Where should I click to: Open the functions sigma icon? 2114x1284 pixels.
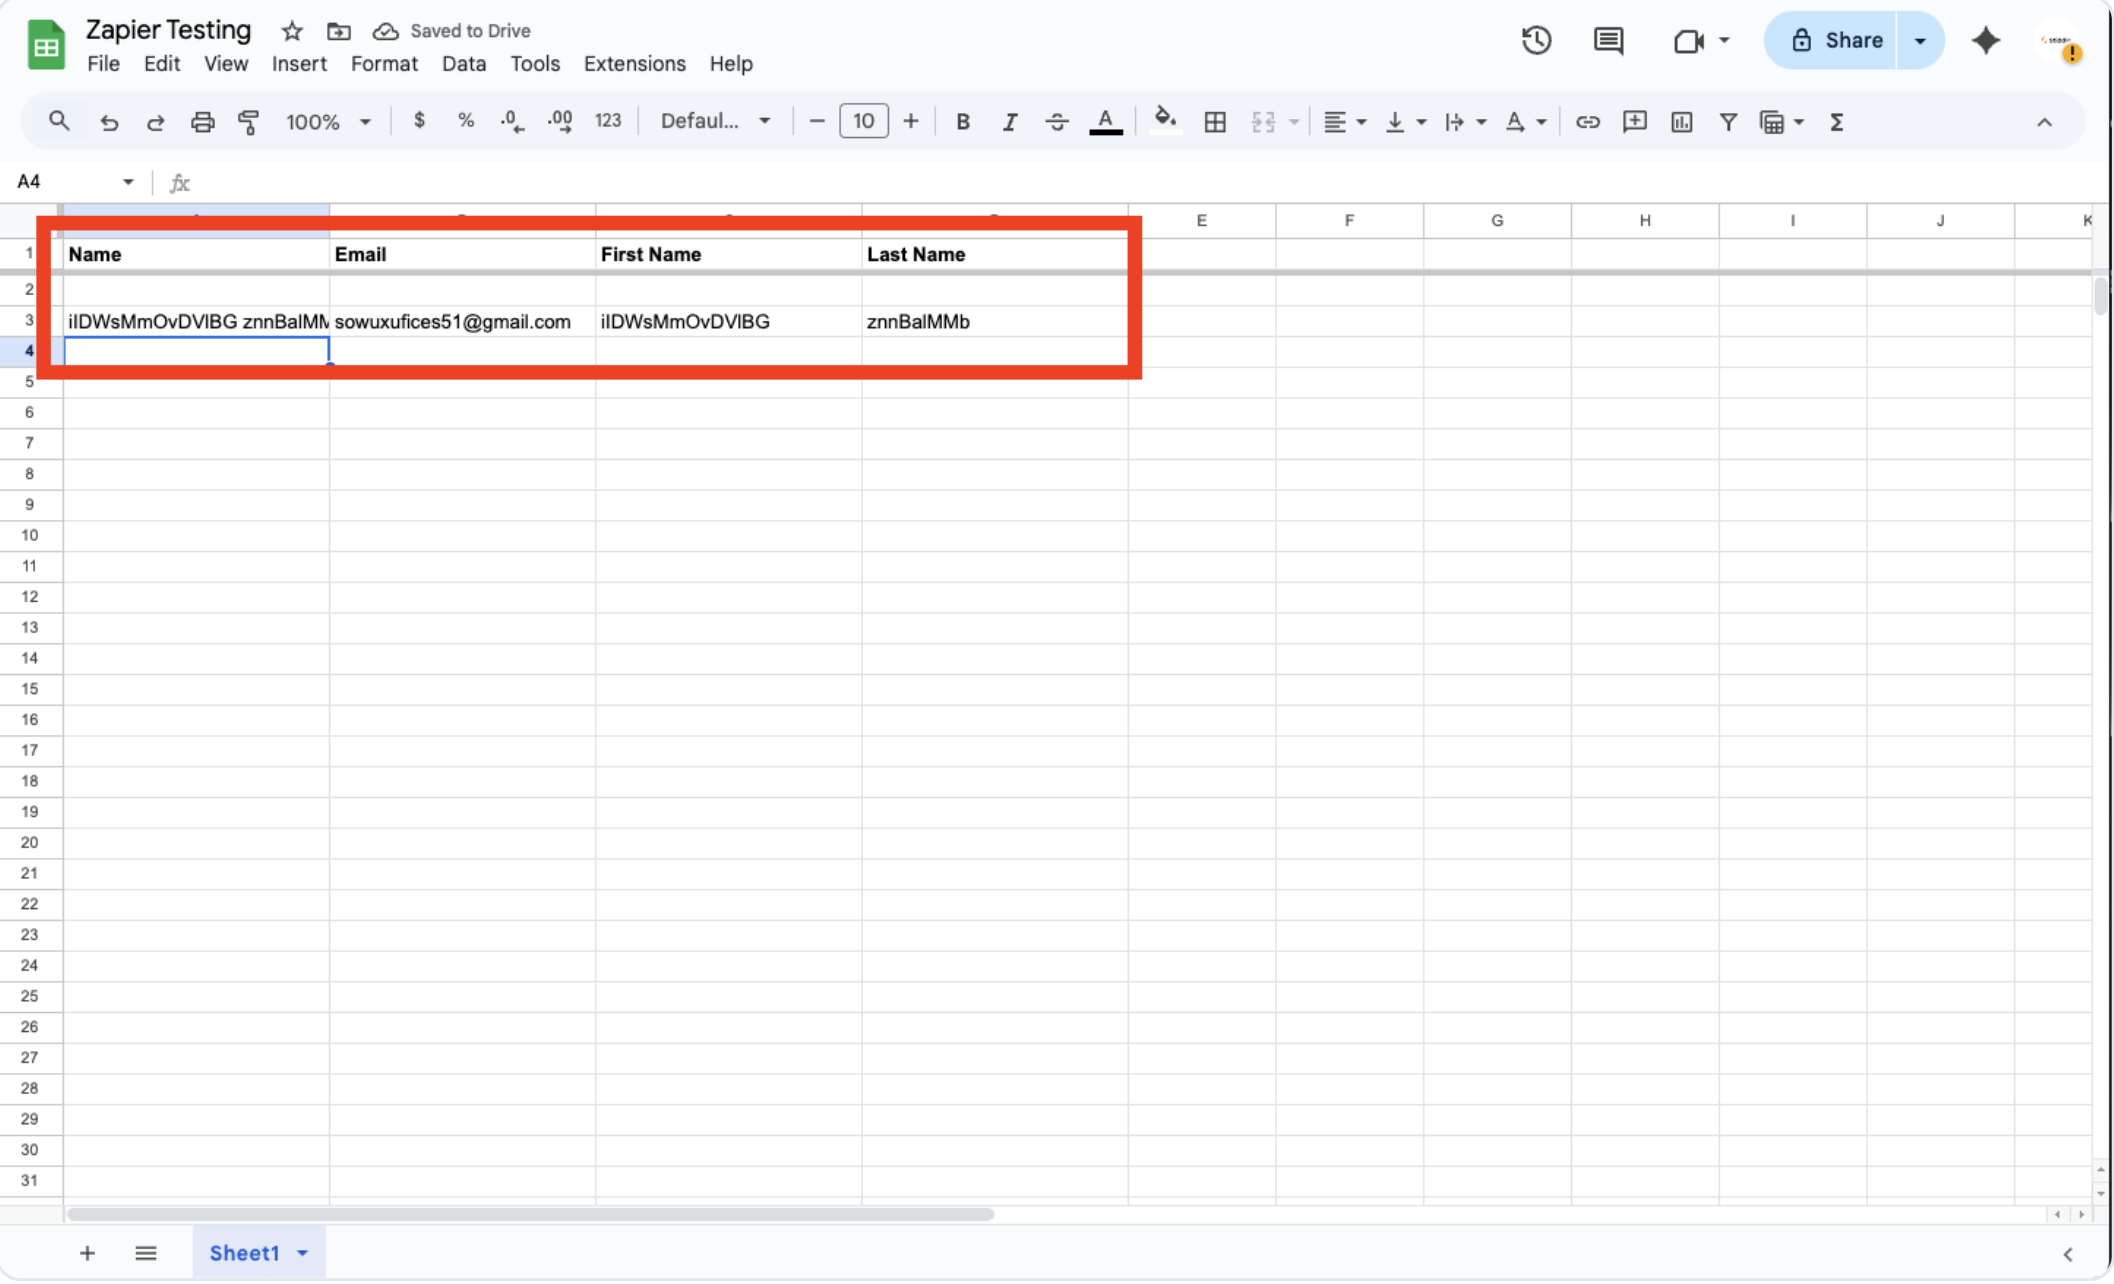point(1836,122)
